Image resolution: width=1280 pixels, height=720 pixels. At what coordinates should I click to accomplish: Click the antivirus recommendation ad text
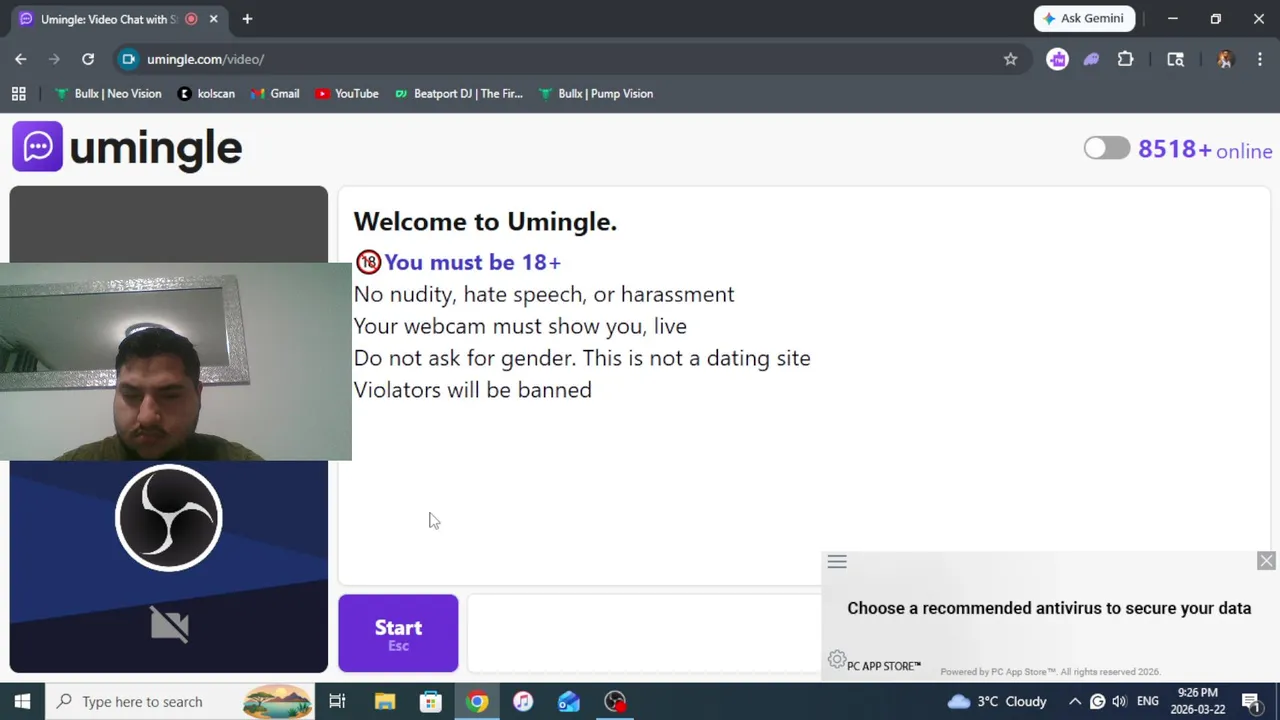pyautogui.click(x=1049, y=608)
